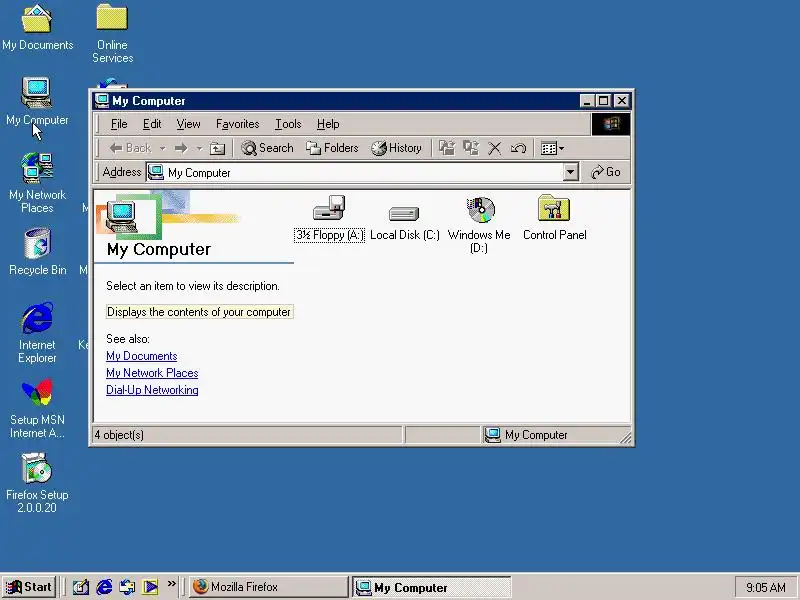The width and height of the screenshot is (800, 600).
Task: Select Recycle Bin desktop icon
Action: click(x=37, y=252)
